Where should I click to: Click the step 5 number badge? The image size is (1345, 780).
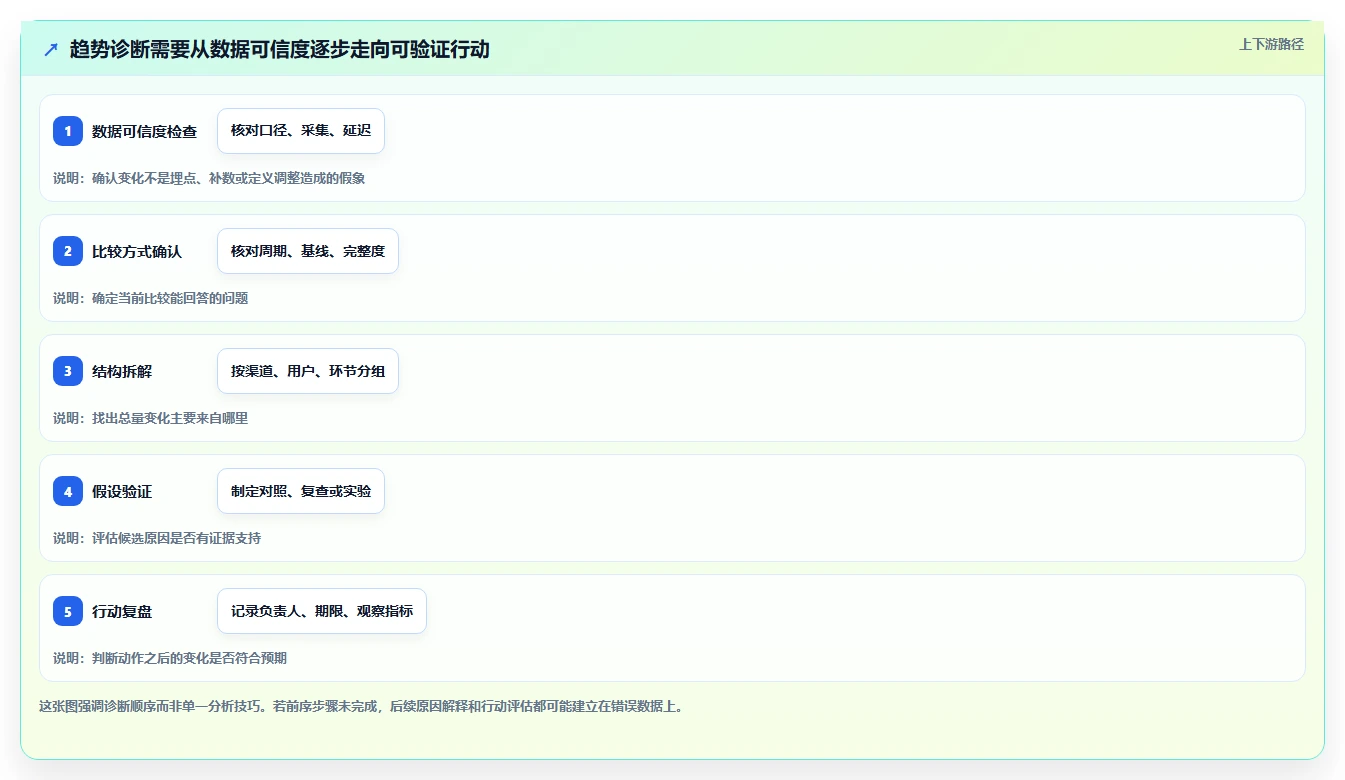click(x=68, y=611)
